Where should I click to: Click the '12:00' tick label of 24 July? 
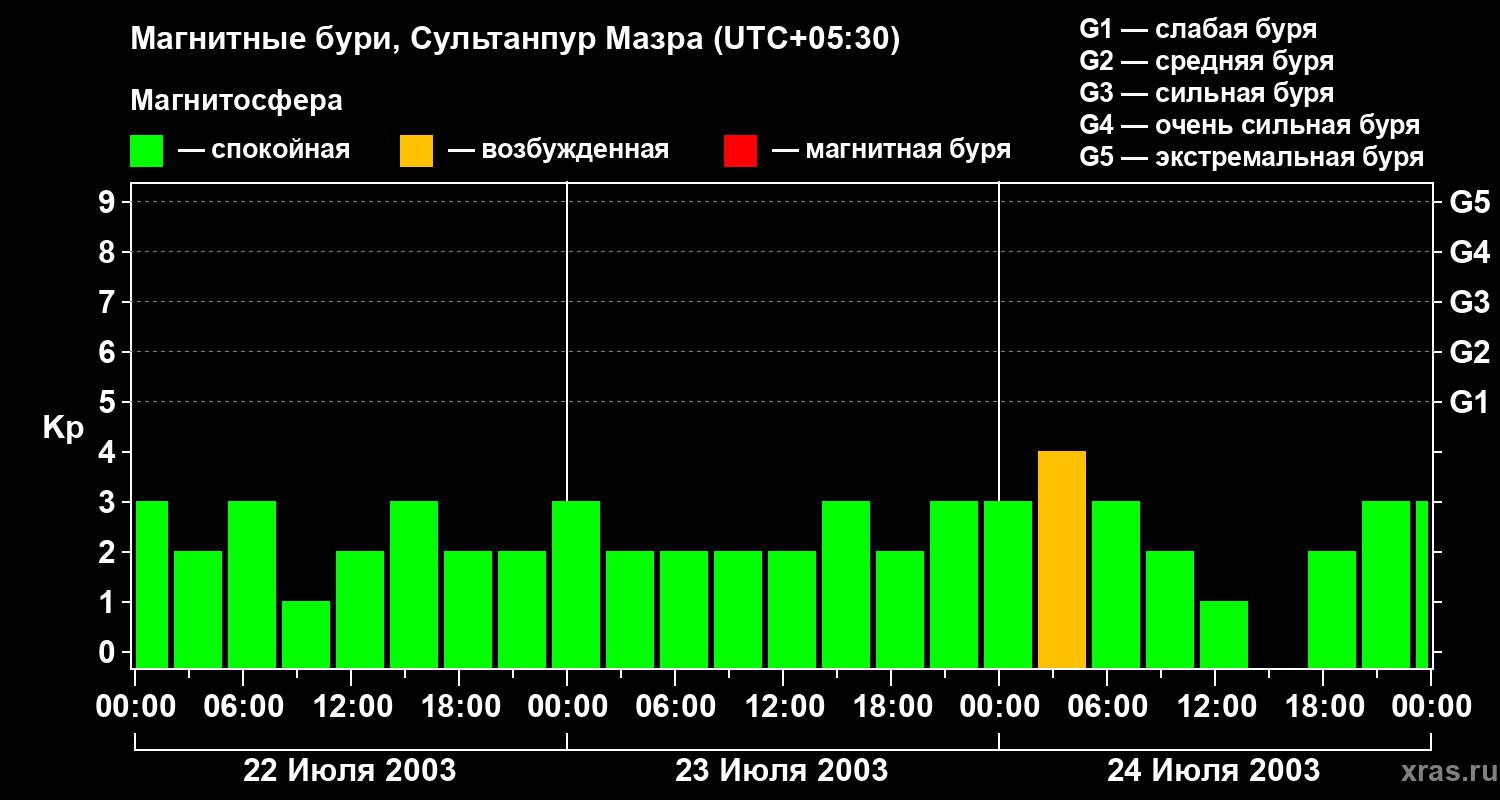(x=1215, y=707)
